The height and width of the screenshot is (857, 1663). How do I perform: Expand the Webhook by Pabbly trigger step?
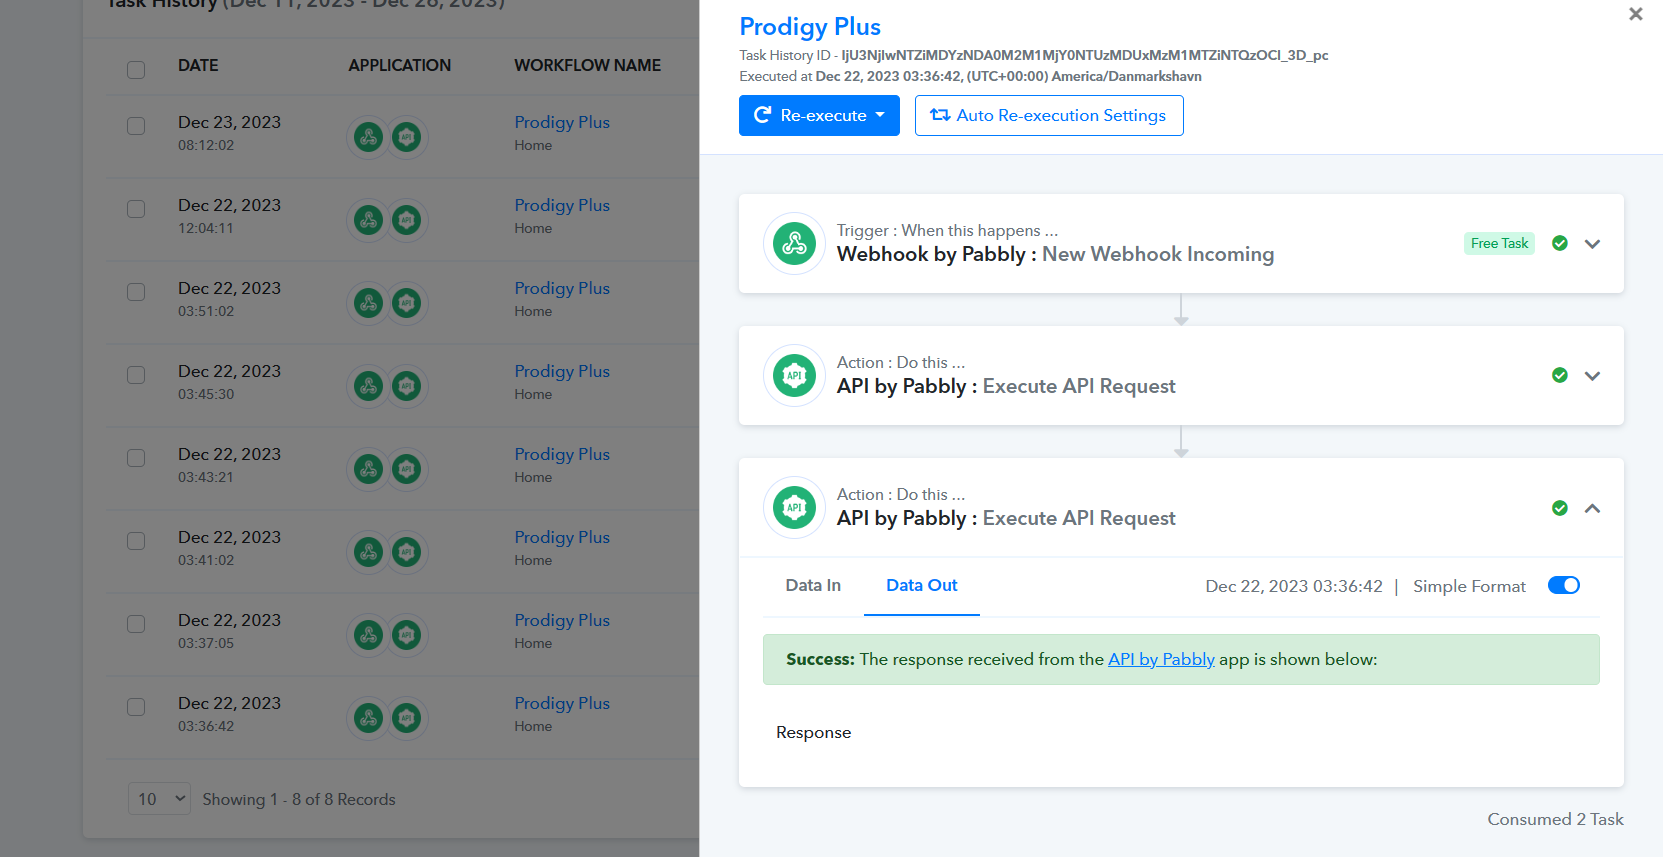(x=1593, y=244)
